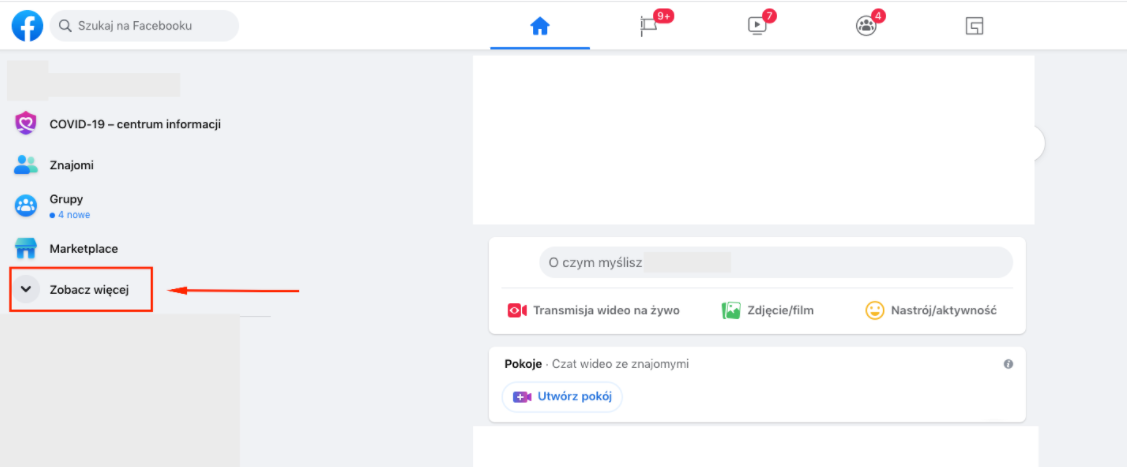This screenshot has width=1127, height=467.
Task: Open Marketplace in the sidebar
Action: [x=83, y=249]
